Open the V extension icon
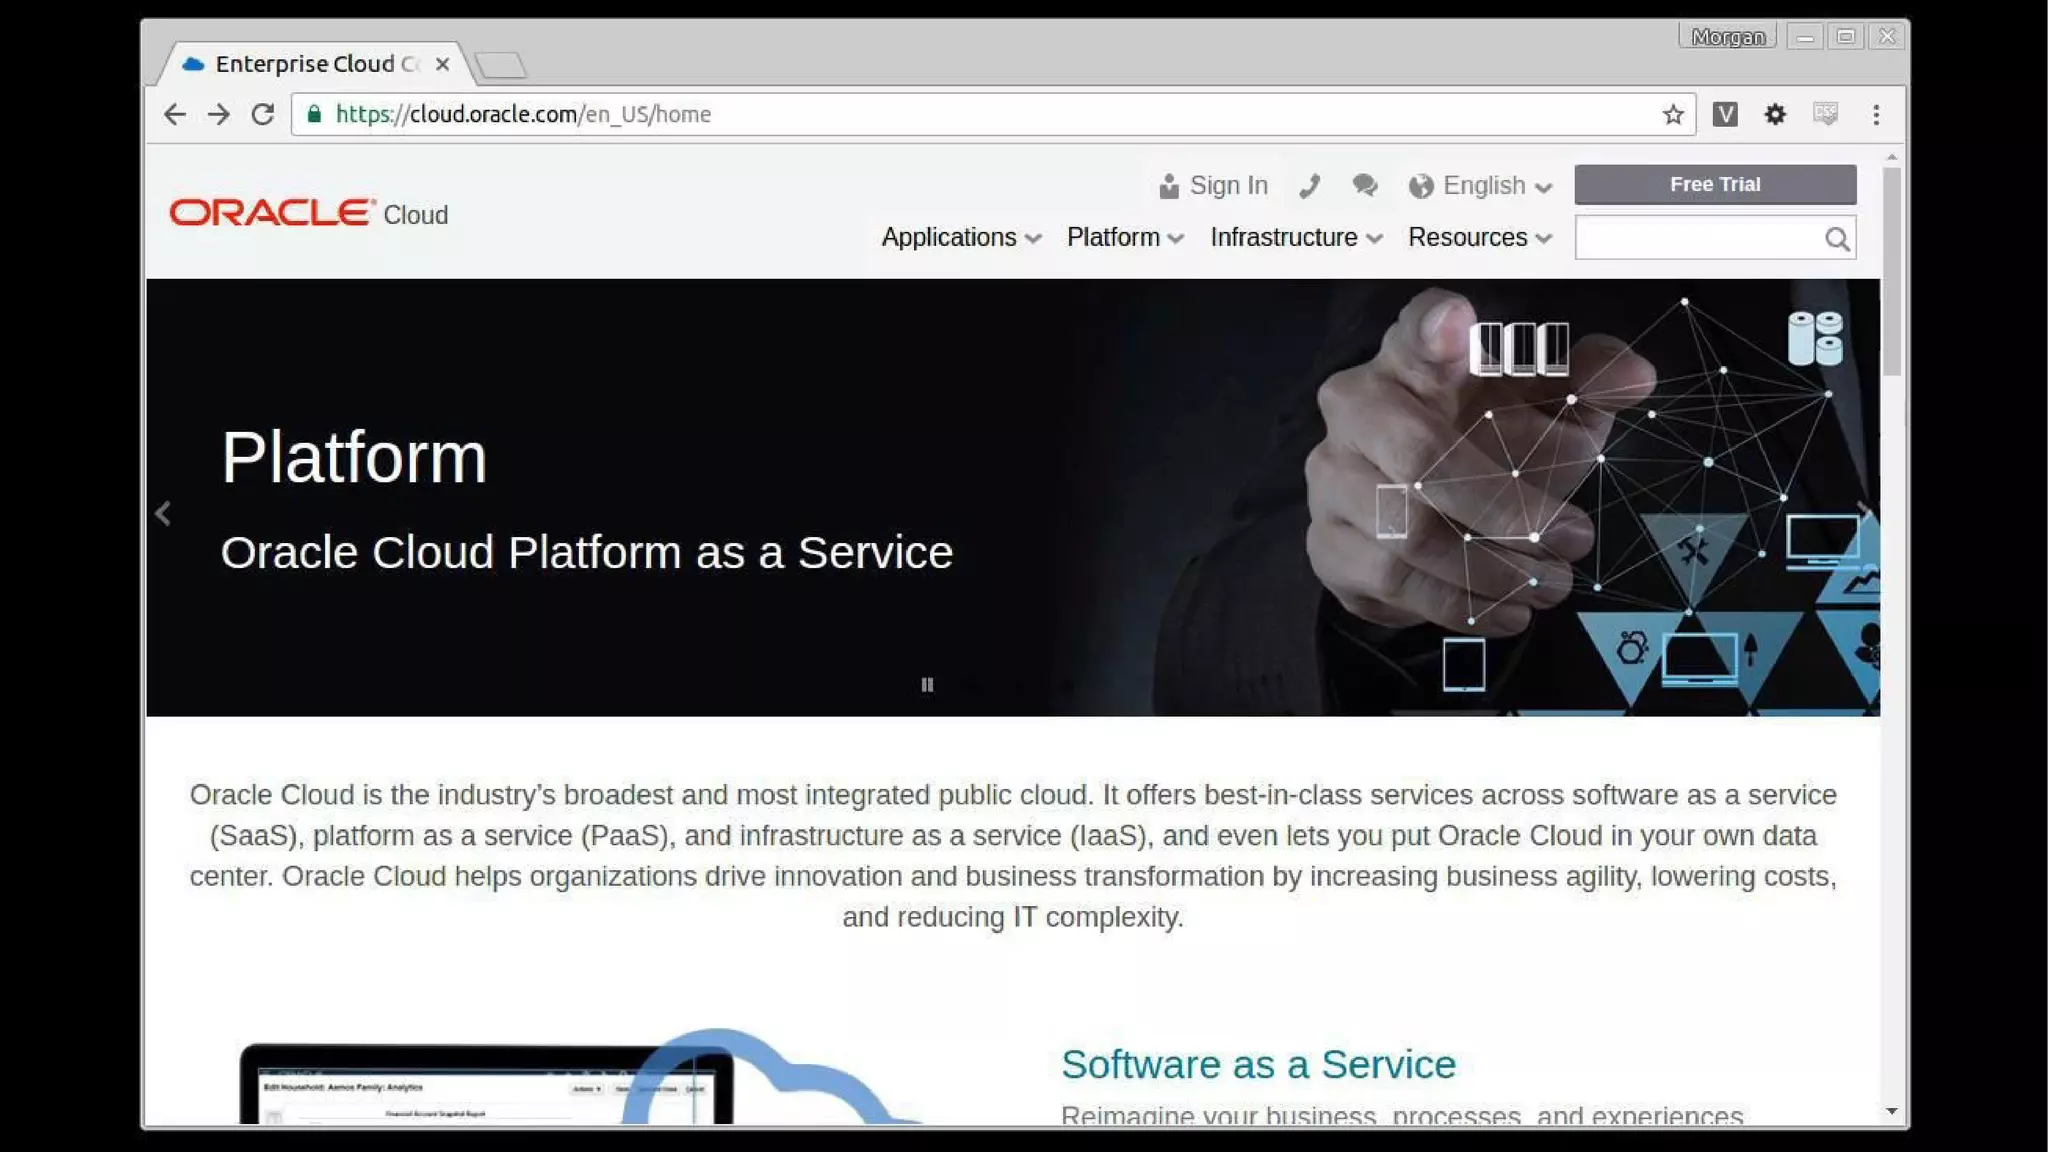 [1725, 114]
